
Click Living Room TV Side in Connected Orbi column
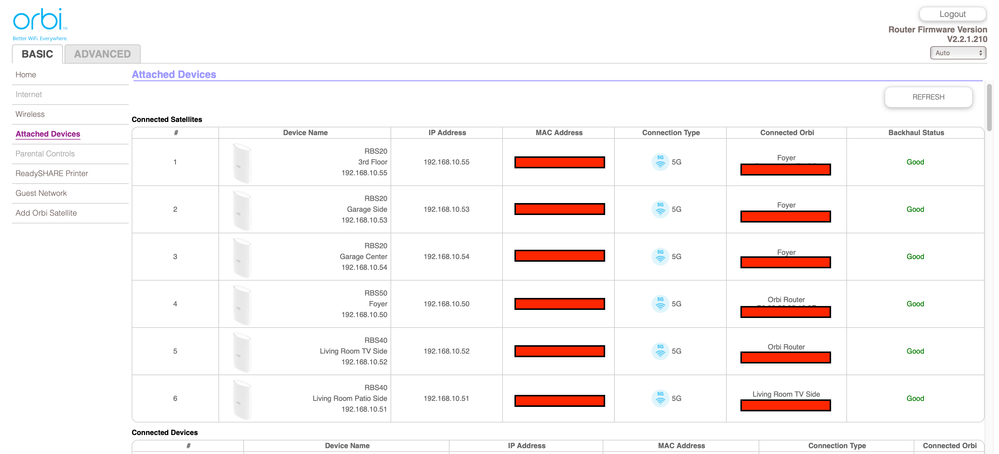(x=787, y=394)
